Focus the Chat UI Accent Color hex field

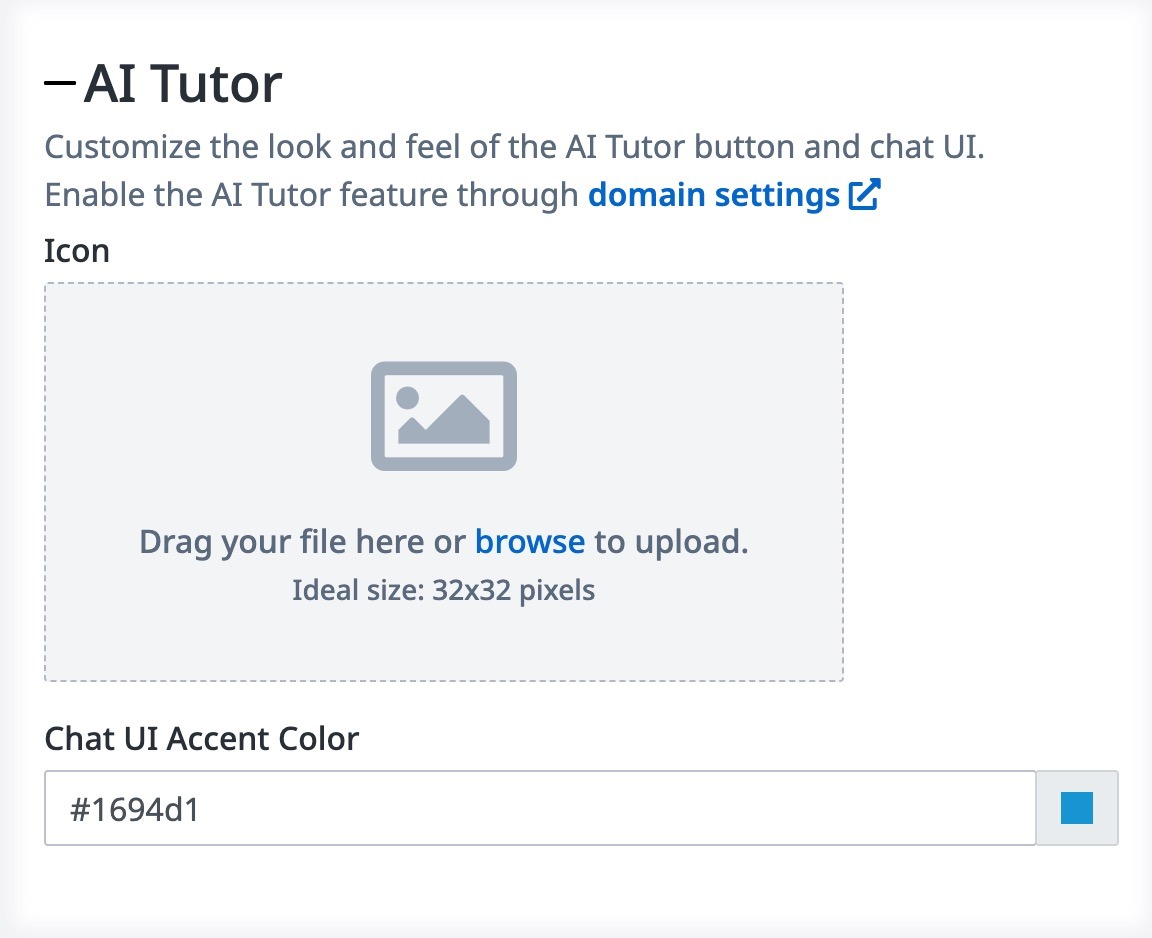click(540, 808)
